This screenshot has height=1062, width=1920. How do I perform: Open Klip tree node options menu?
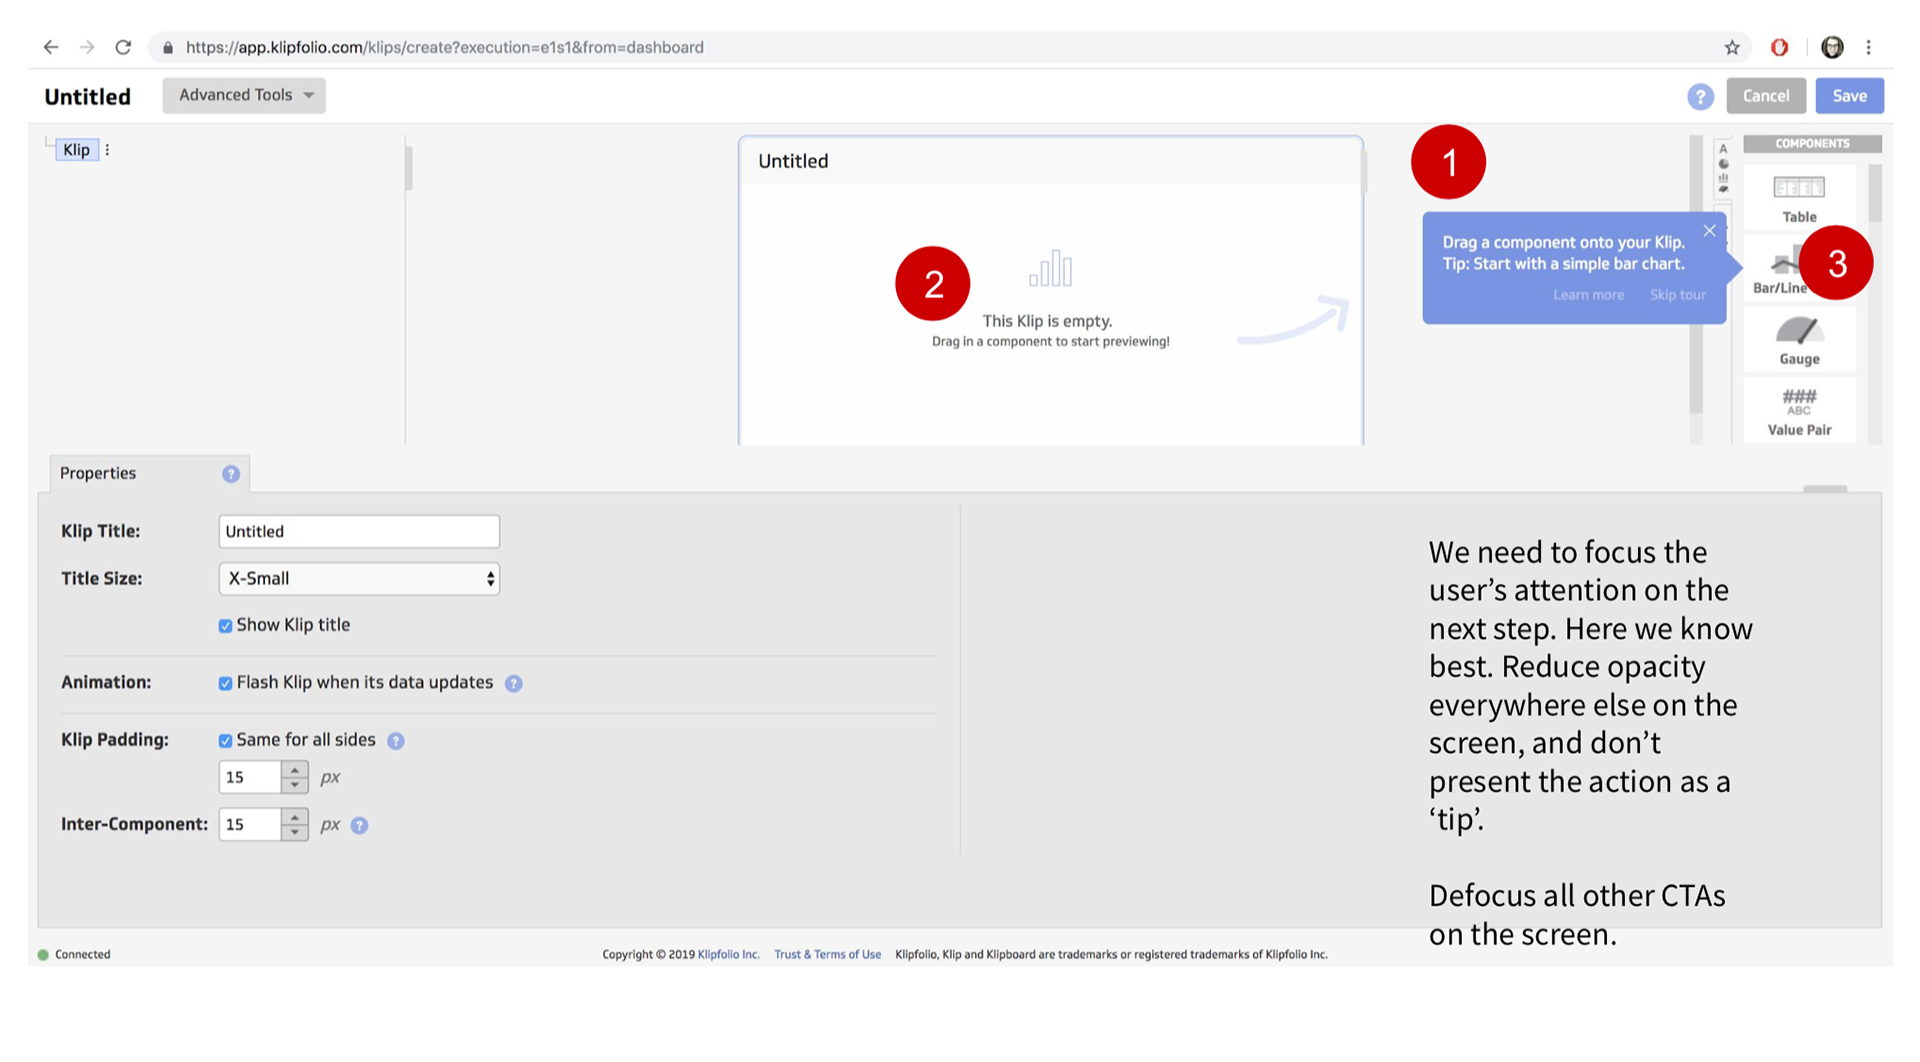pyautogui.click(x=107, y=150)
